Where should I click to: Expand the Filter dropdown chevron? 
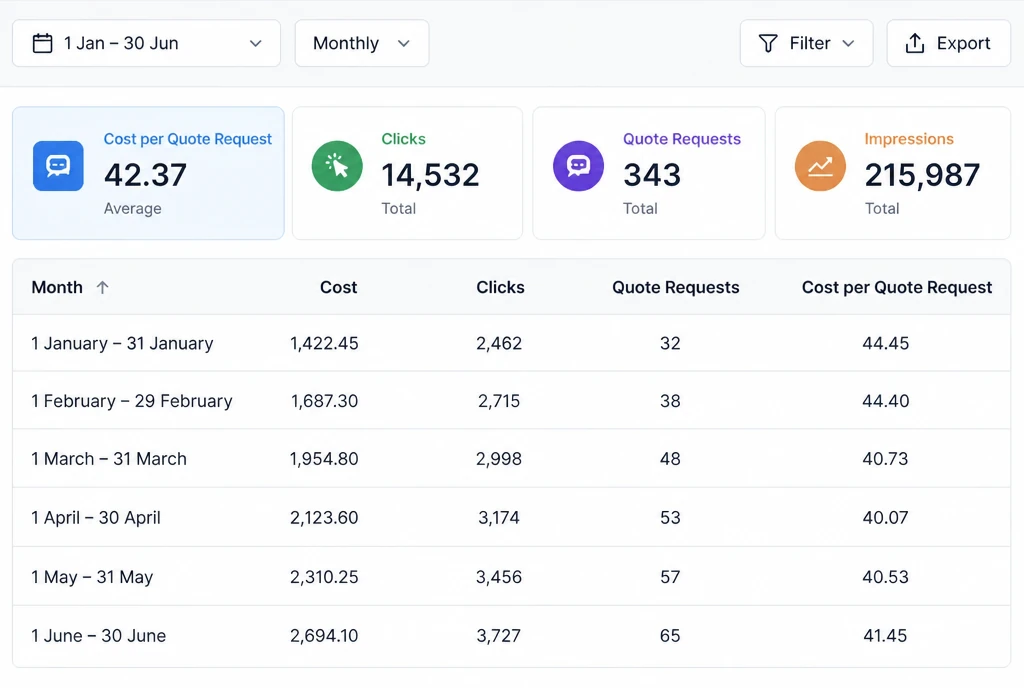point(848,43)
